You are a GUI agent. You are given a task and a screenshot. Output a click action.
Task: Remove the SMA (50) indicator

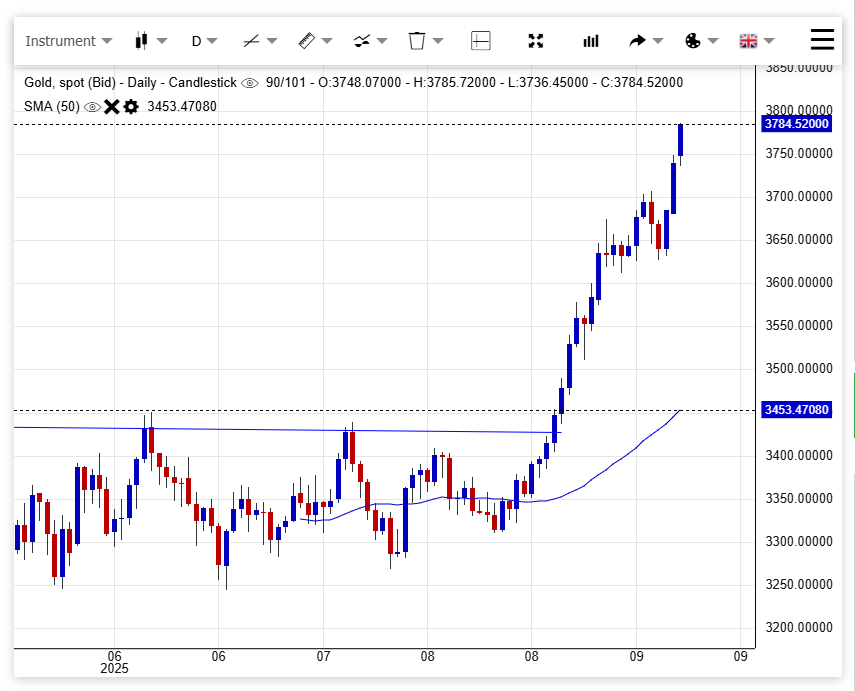(112, 106)
